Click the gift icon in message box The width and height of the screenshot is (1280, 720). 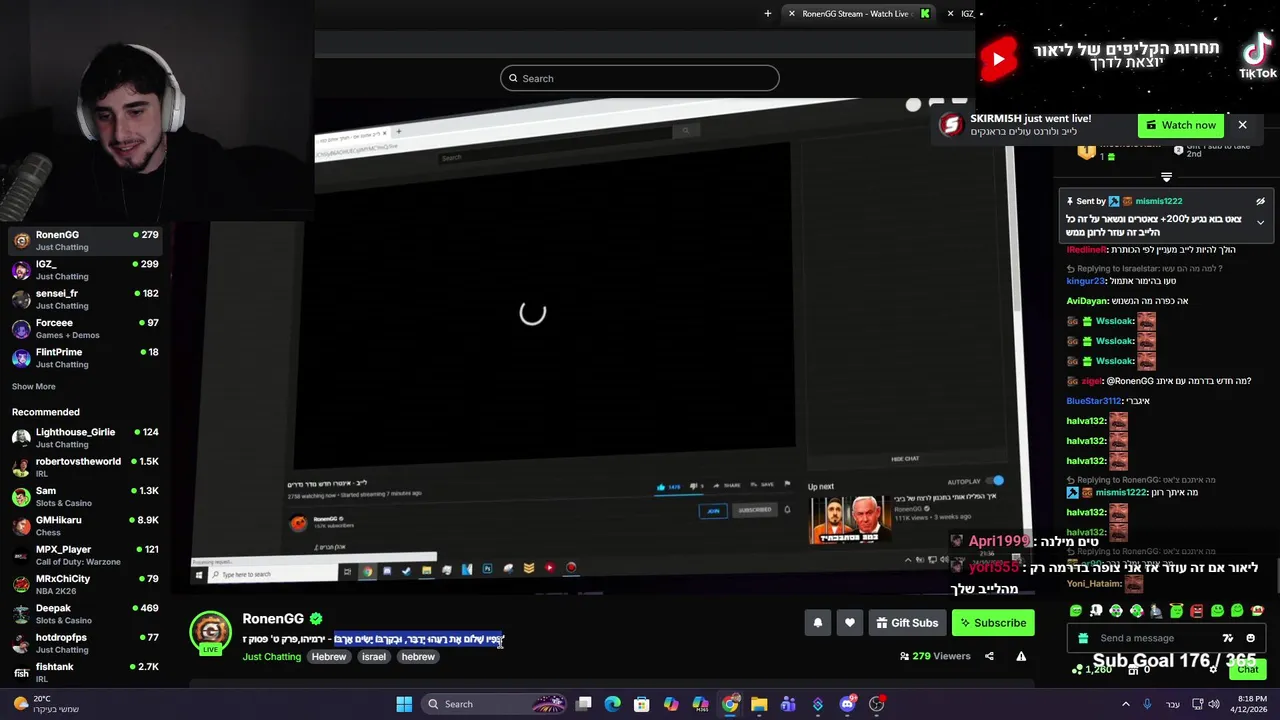point(1083,638)
